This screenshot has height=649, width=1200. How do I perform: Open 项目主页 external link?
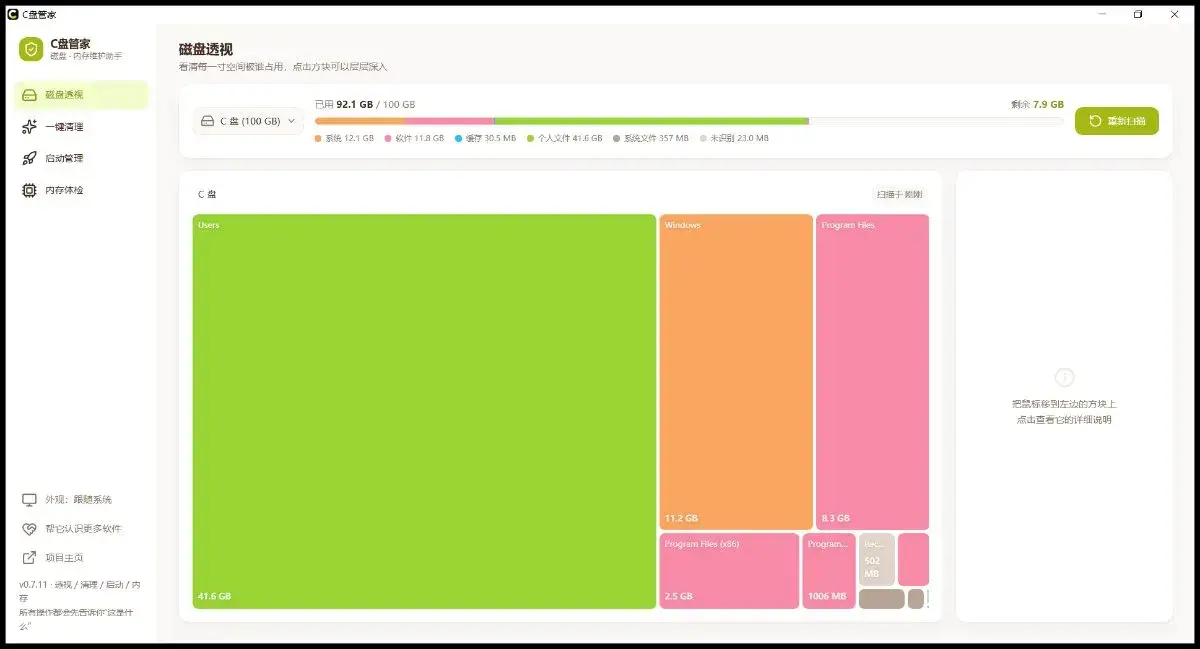52,558
